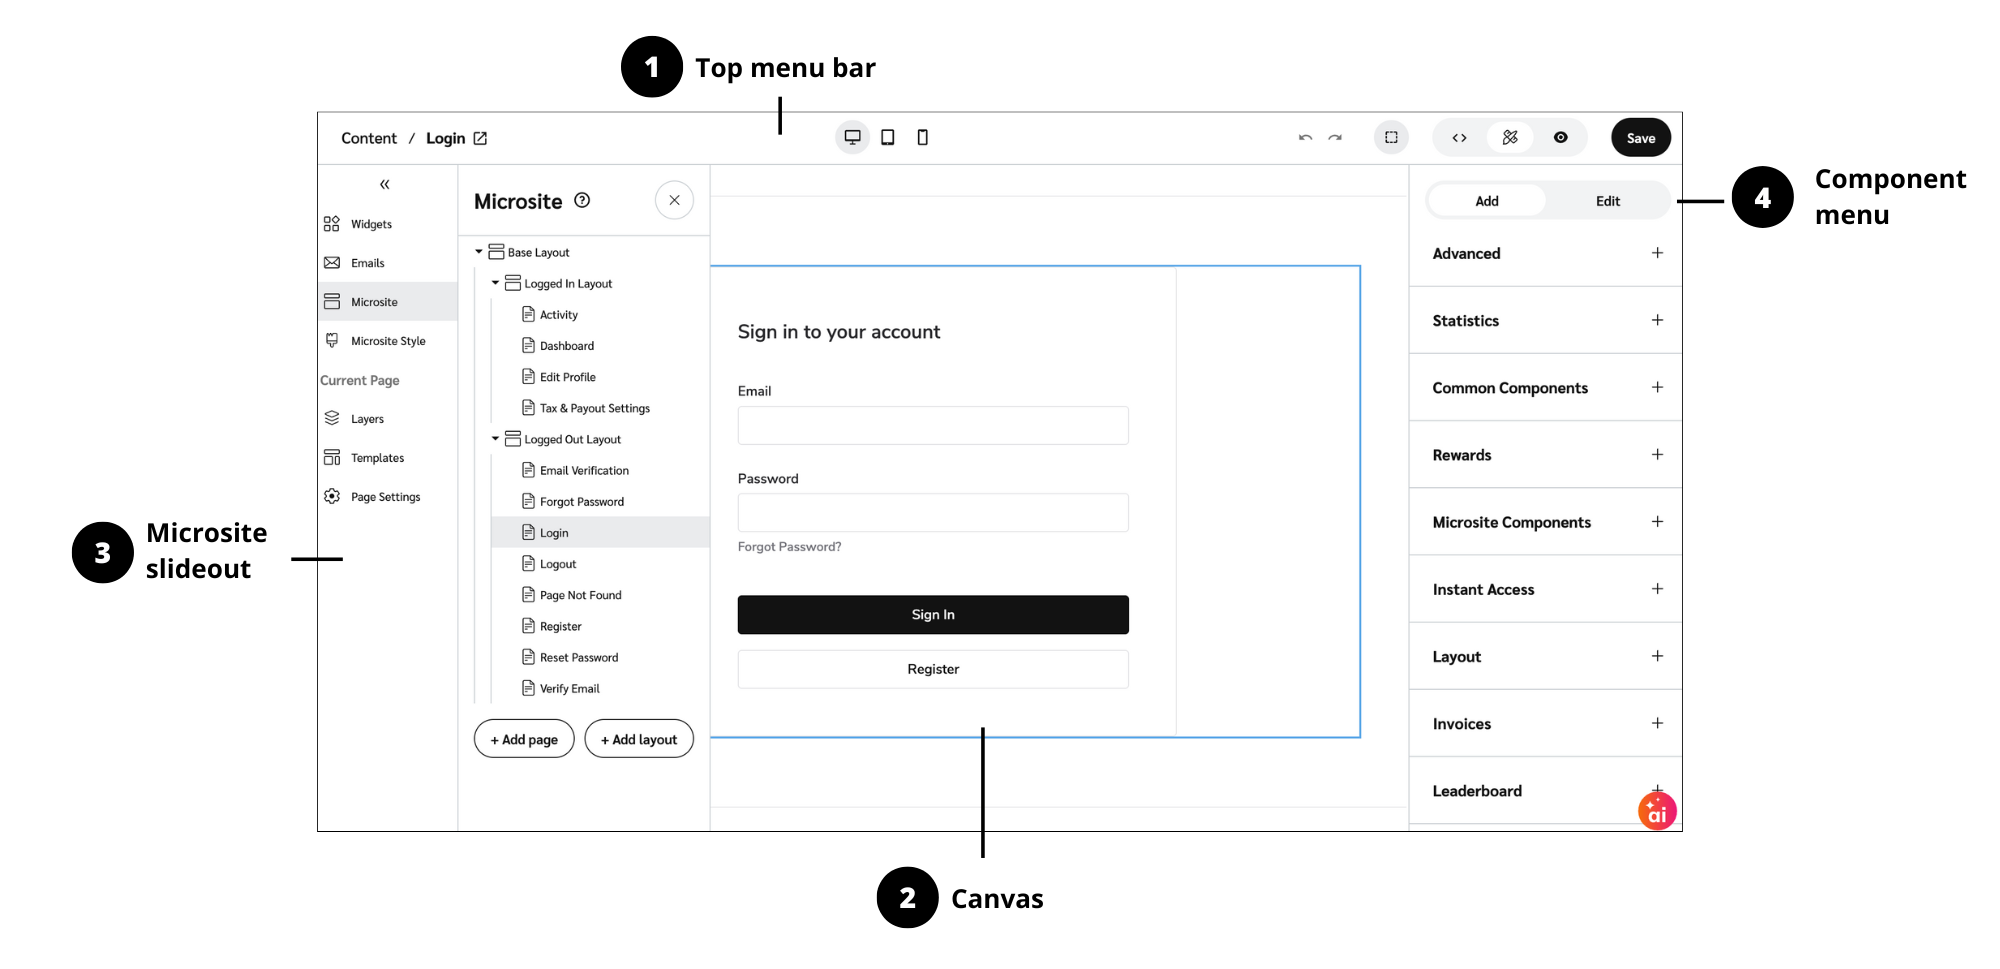Viewport: 2000px width, 969px height.
Task: Click the help icon beside Microsite
Action: (x=582, y=201)
